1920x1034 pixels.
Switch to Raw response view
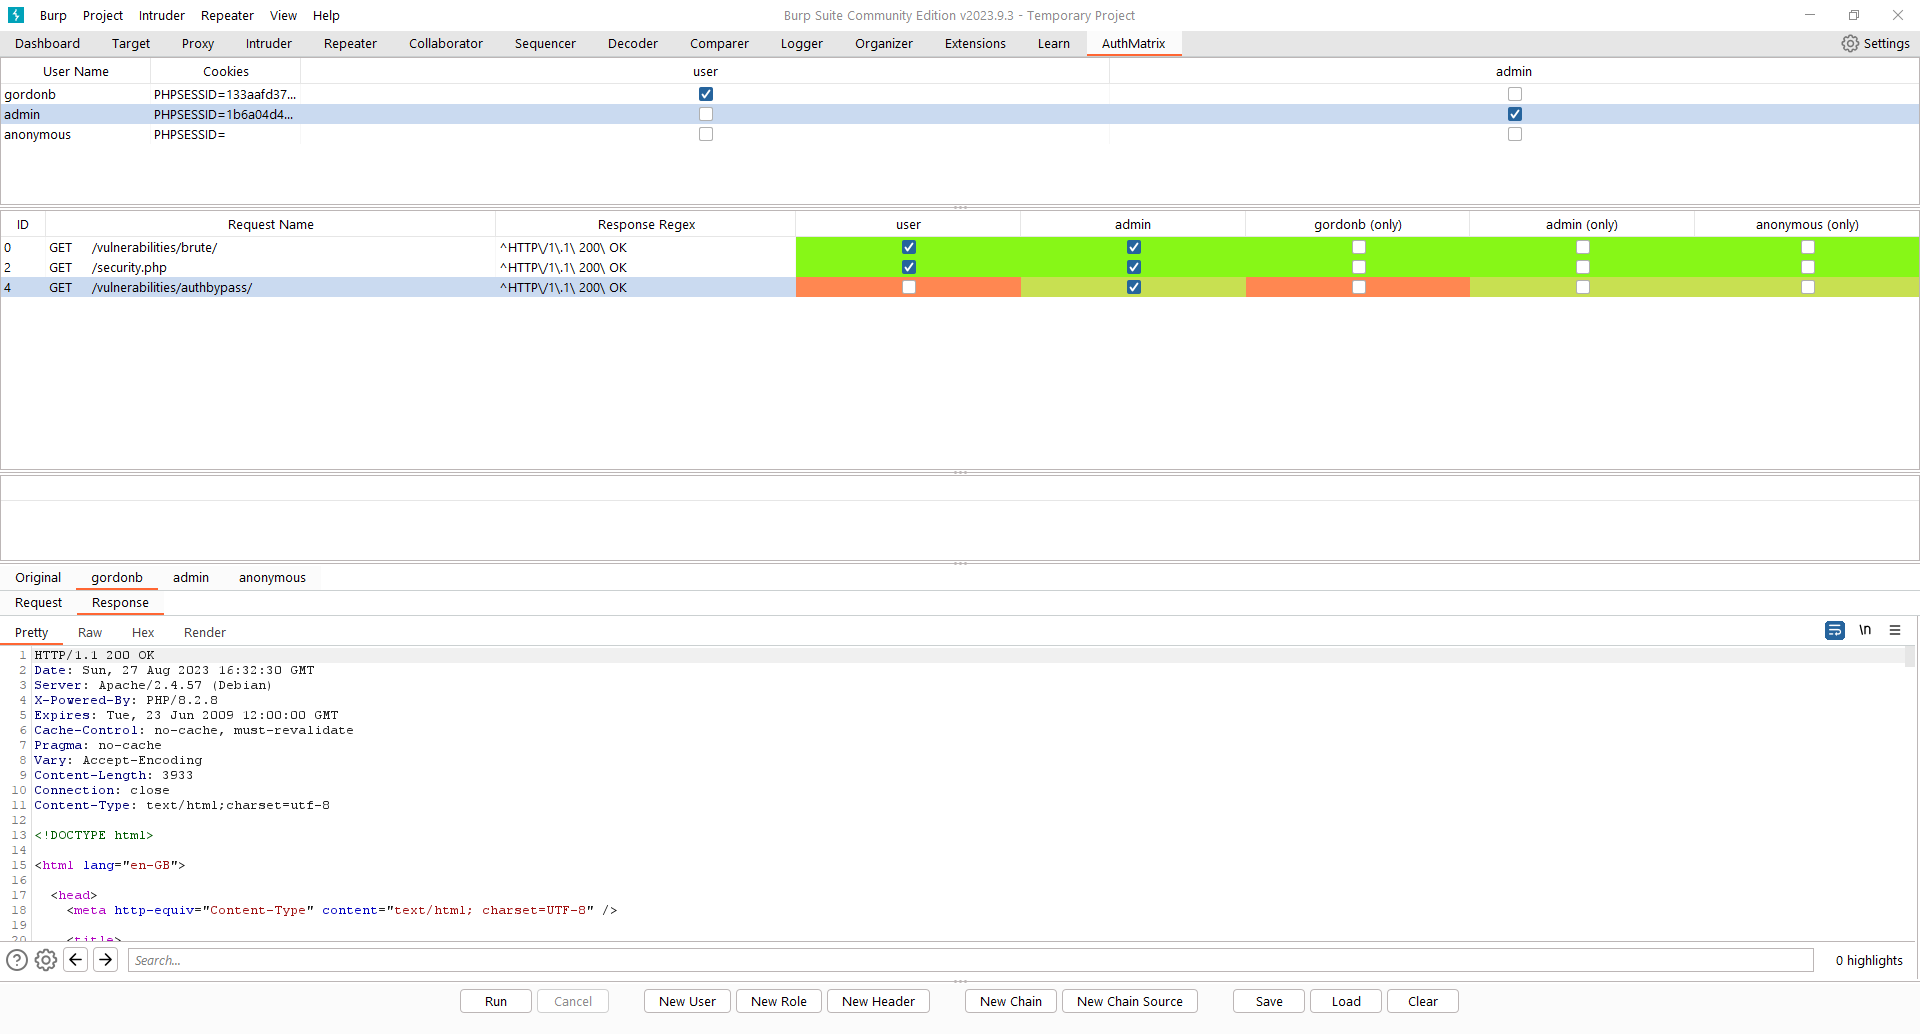pos(90,632)
